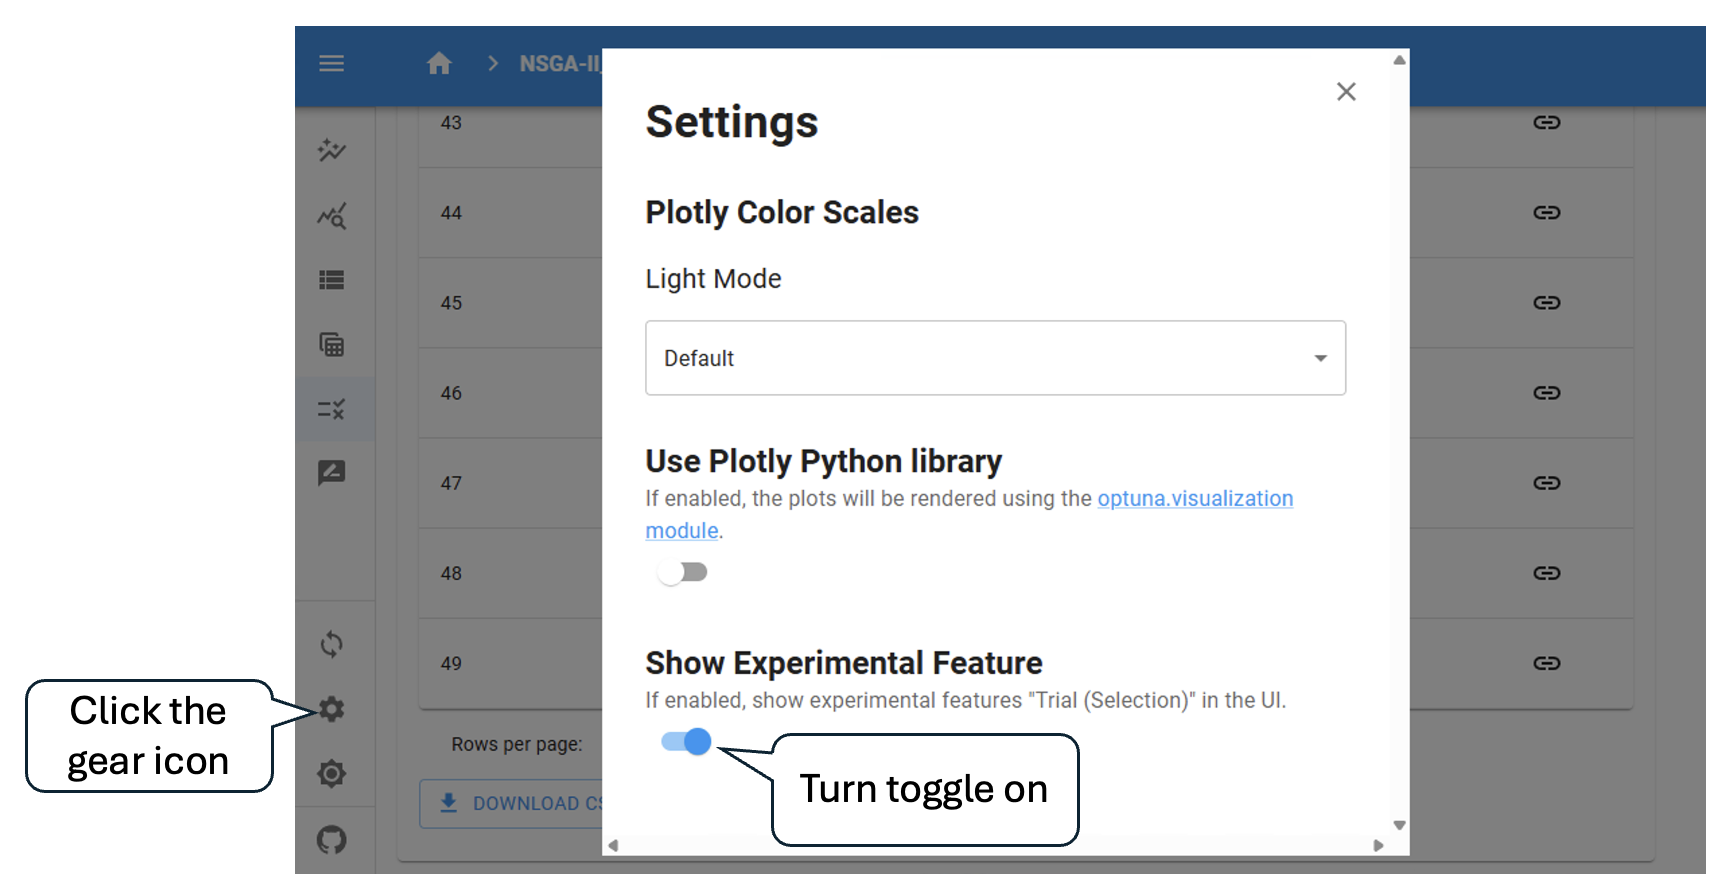Viewport: 1724px width, 888px height.
Task: Turn off Show Experimental Feature toggle
Action: 686,741
